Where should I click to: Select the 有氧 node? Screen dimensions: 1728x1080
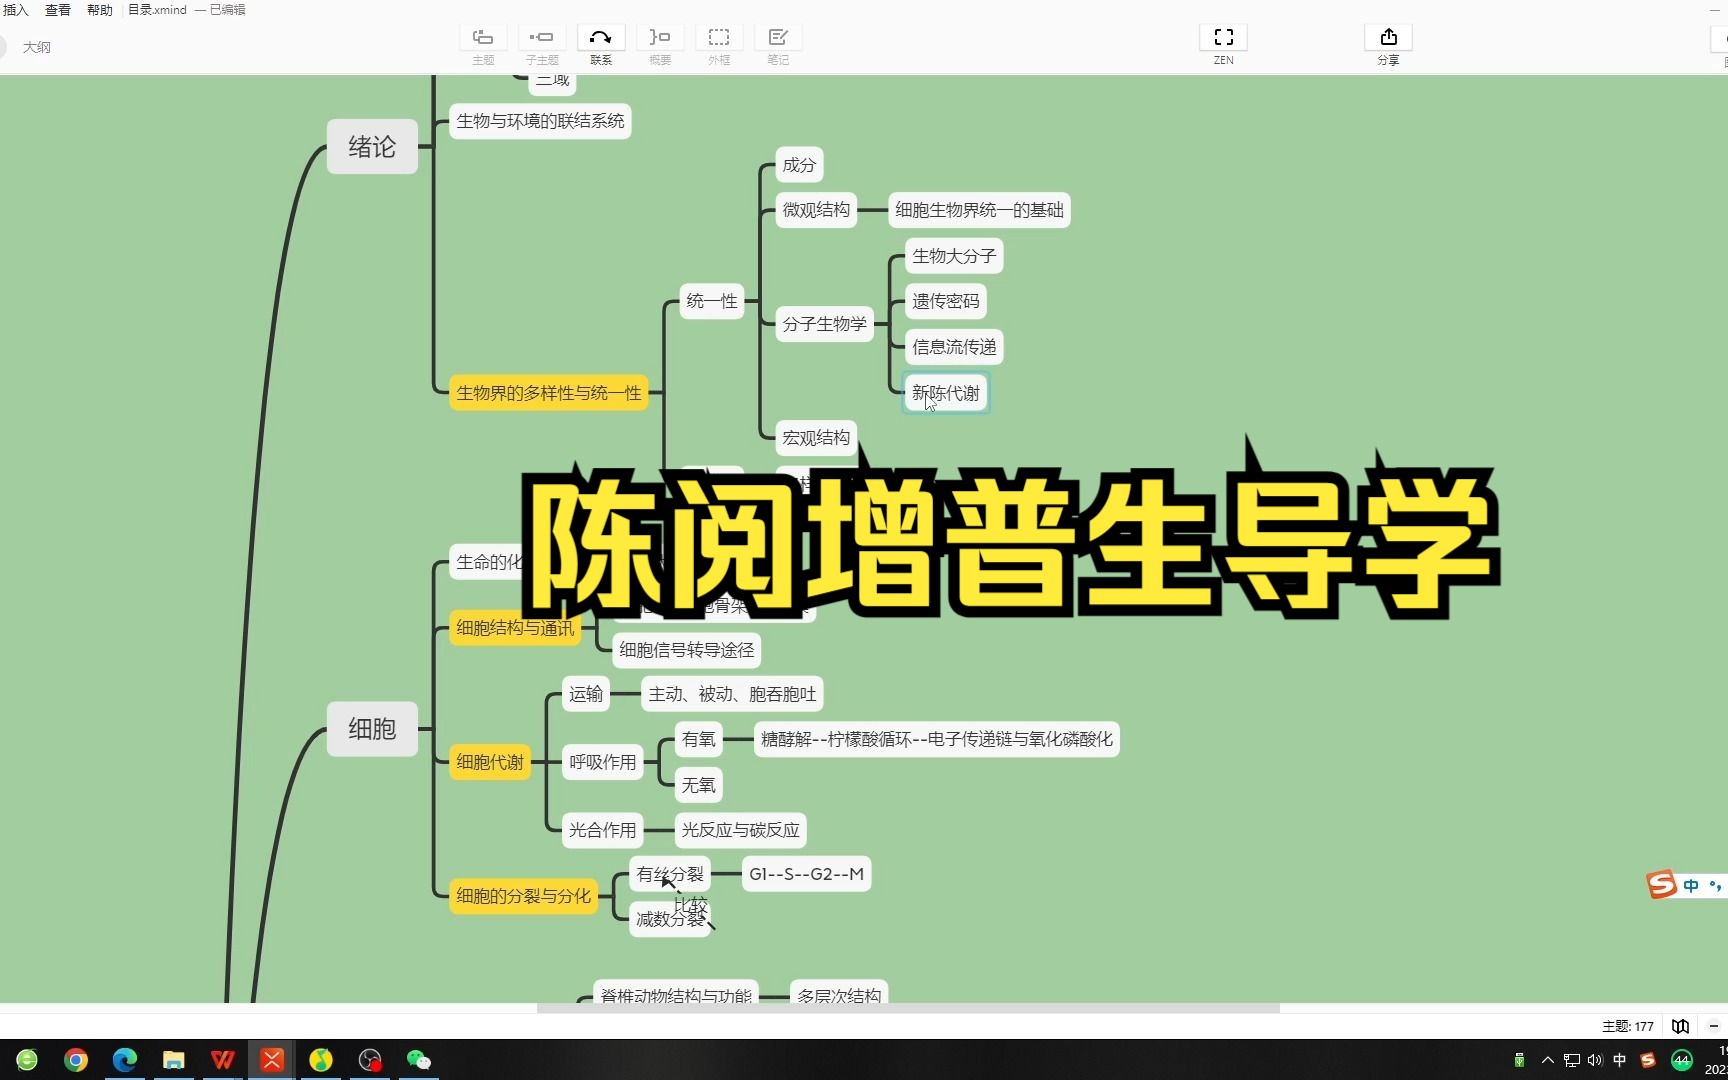(699, 739)
